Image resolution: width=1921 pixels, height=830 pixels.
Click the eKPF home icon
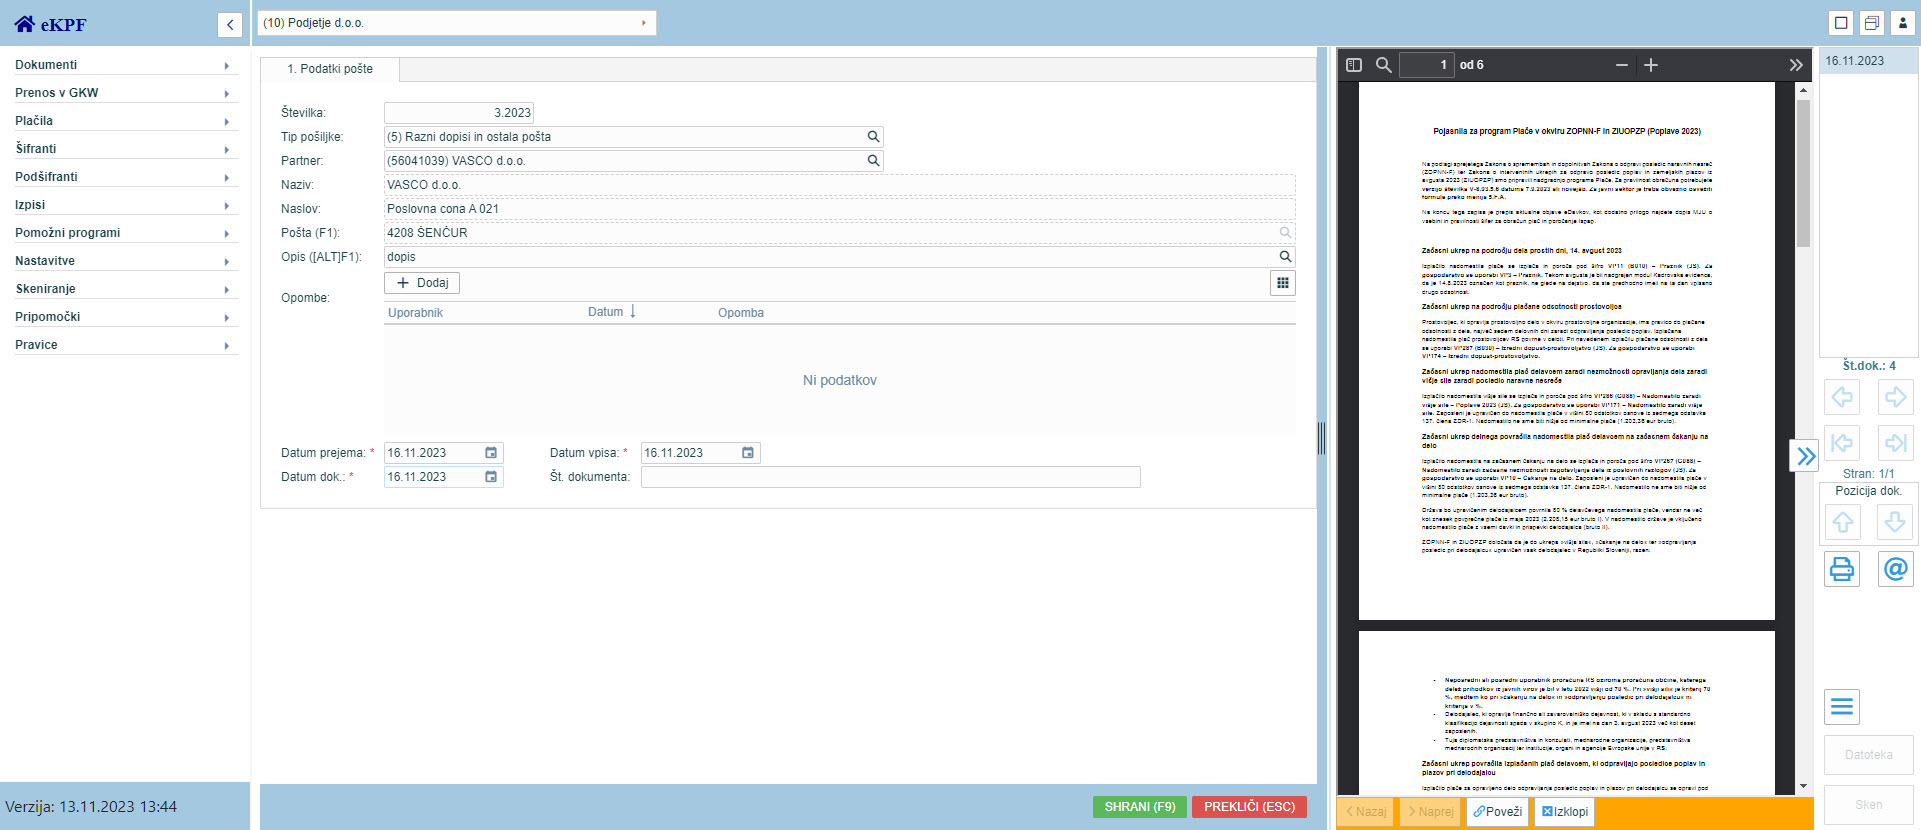point(24,24)
